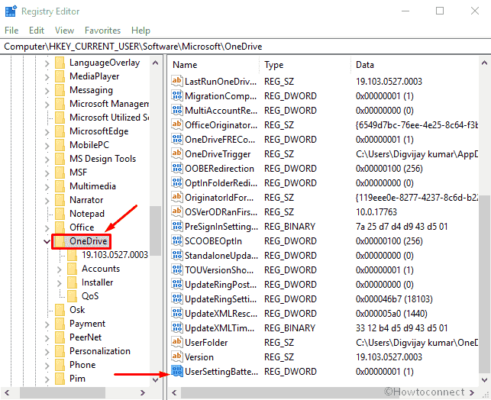The width and height of the screenshot is (491, 400).
Task: Click the tree pane scroll-right arrow
Action: [x=143, y=393]
